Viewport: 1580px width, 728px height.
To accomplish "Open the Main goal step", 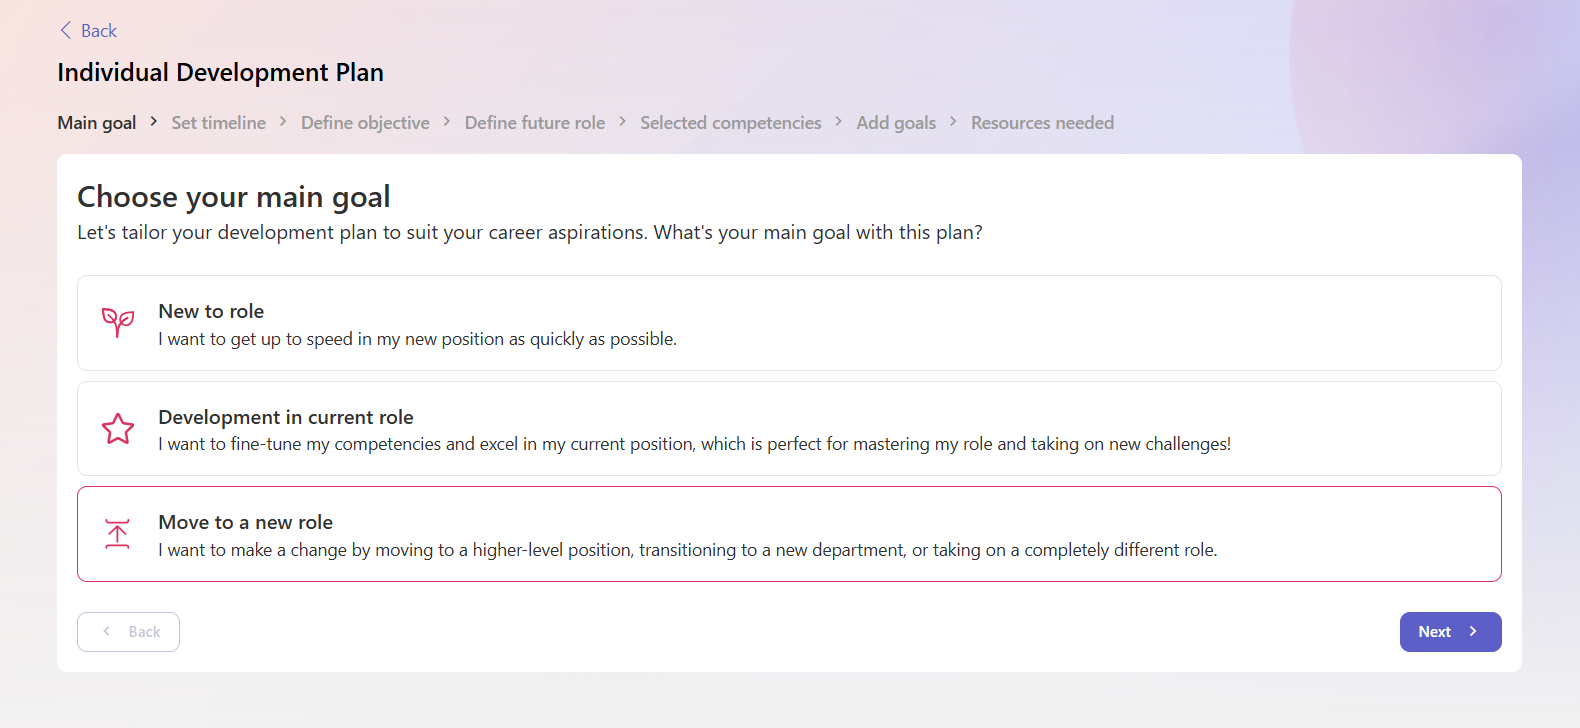I will pos(97,123).
